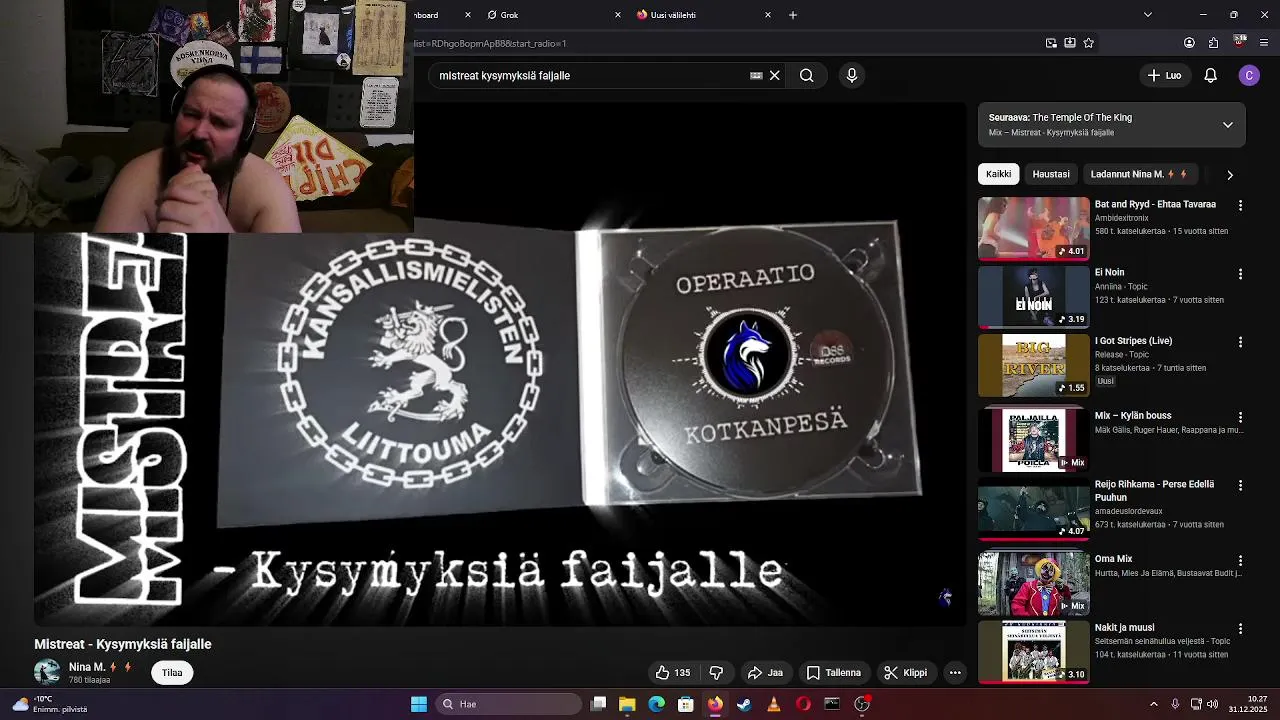Open options menu for Ei Noin video

point(1240,273)
